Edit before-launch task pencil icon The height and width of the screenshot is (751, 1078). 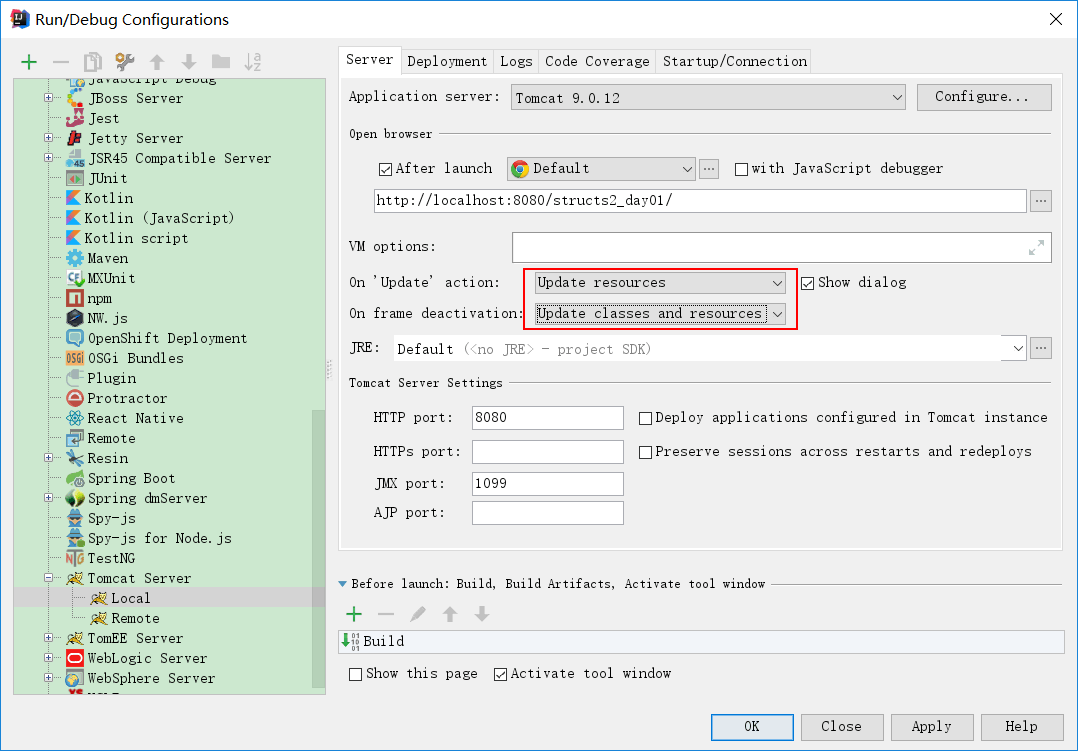point(418,613)
